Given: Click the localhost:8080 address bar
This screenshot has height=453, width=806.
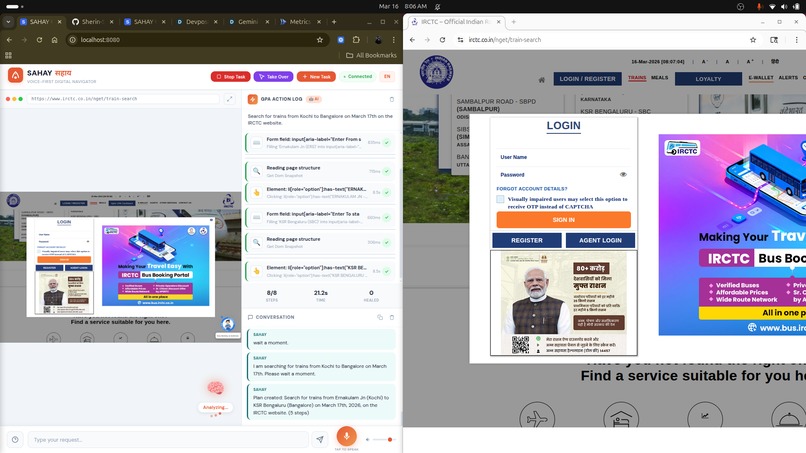Looking at the screenshot, I should click(195, 40).
